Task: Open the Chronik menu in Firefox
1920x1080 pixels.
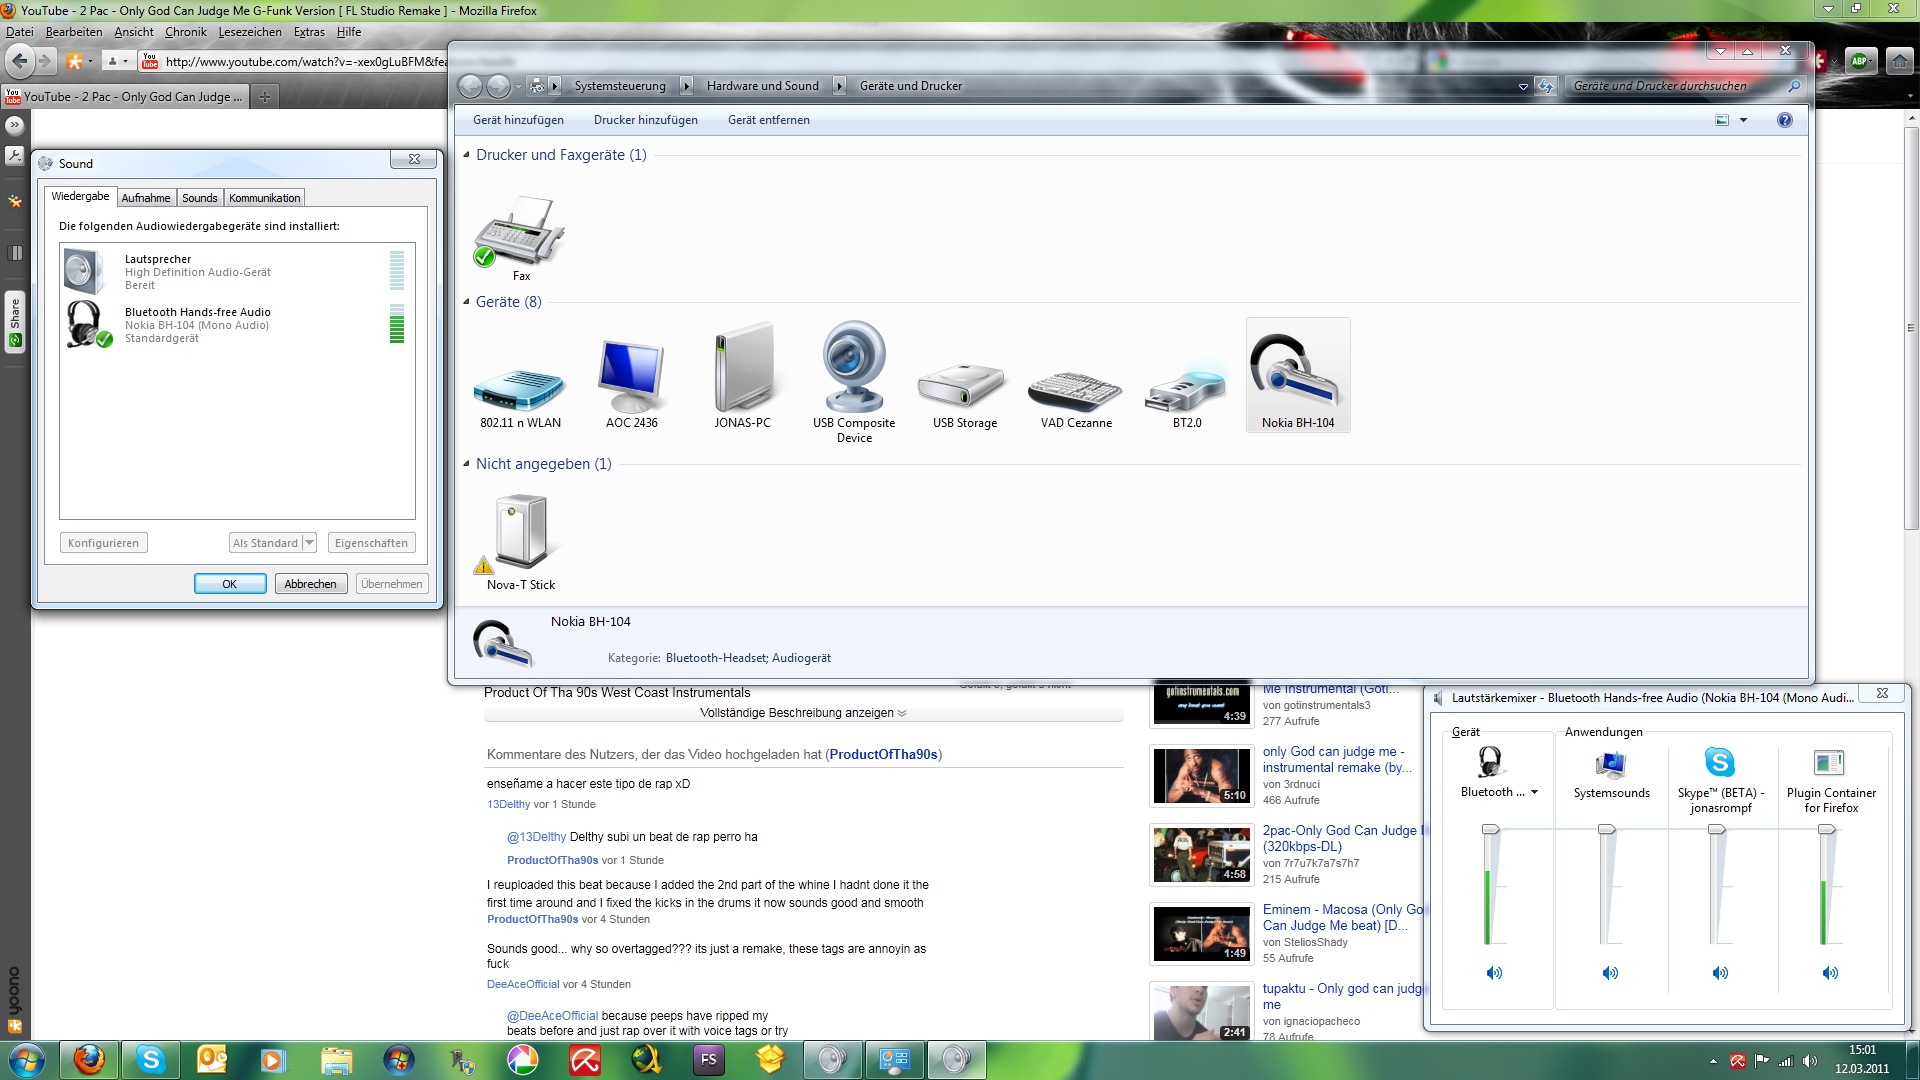Action: 186,32
